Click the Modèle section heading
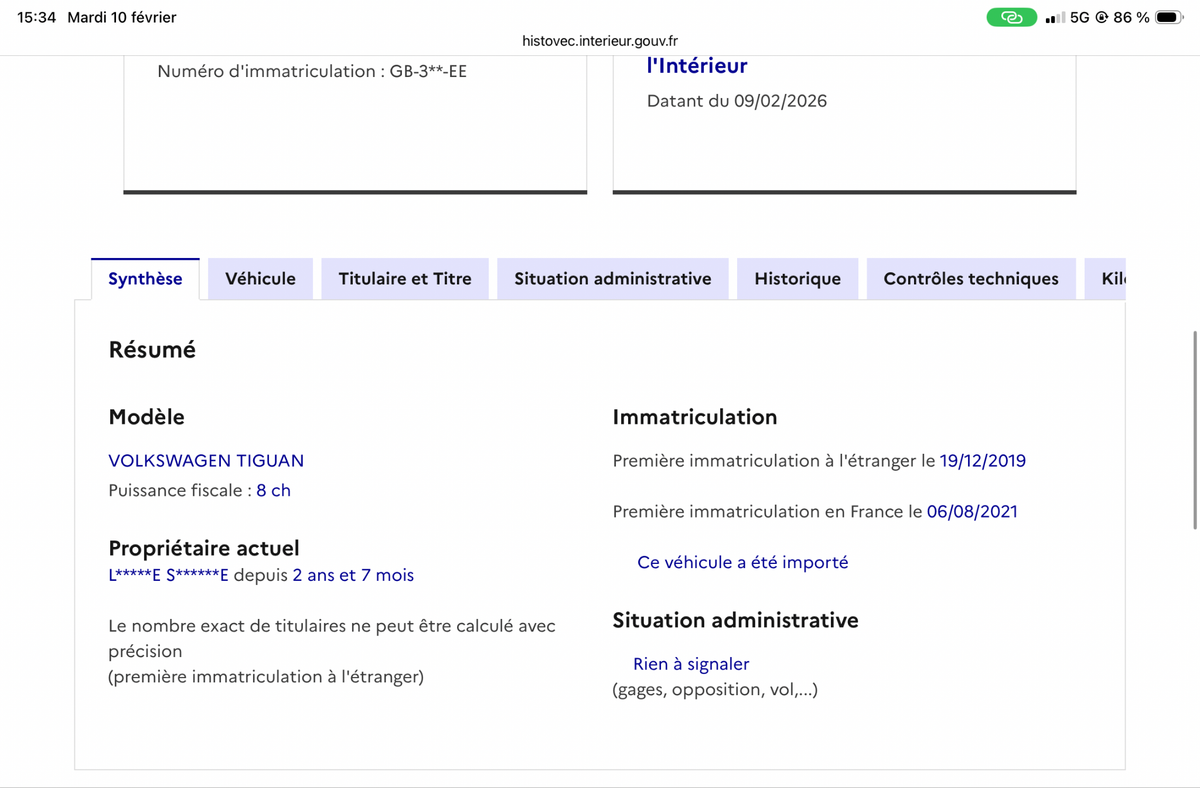Viewport: 1200px width, 788px height. pos(146,417)
